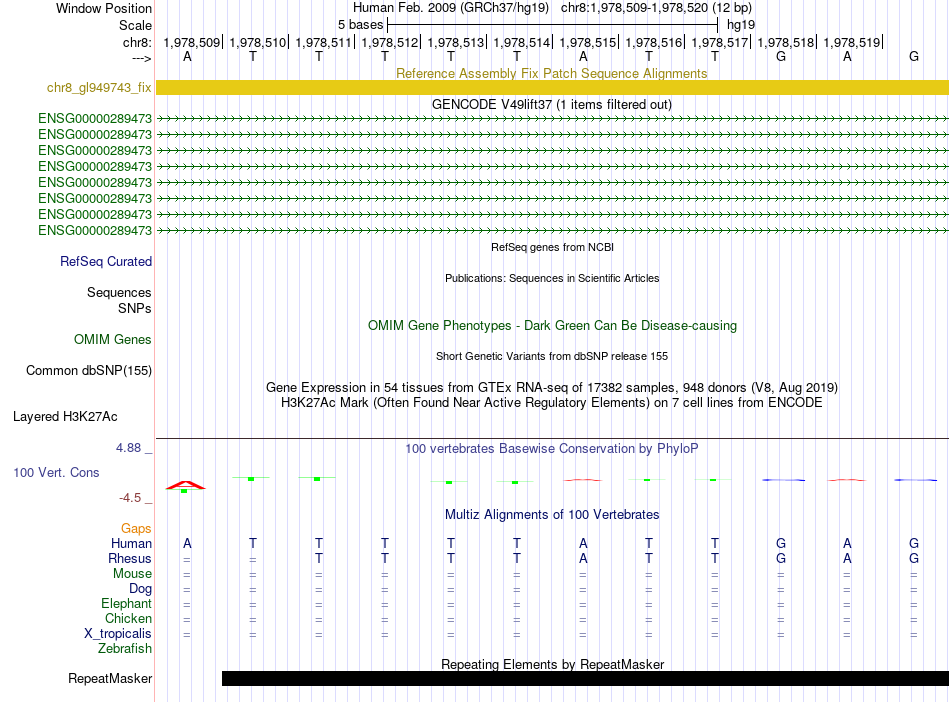The width and height of the screenshot is (950, 702).
Task: Open the GENCODE V49lift37 track title
Action: [552, 104]
